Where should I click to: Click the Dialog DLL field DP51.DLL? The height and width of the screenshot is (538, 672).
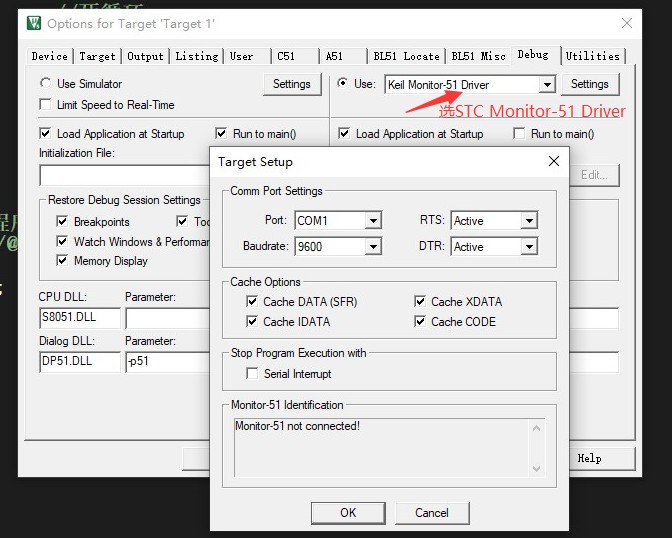80,361
